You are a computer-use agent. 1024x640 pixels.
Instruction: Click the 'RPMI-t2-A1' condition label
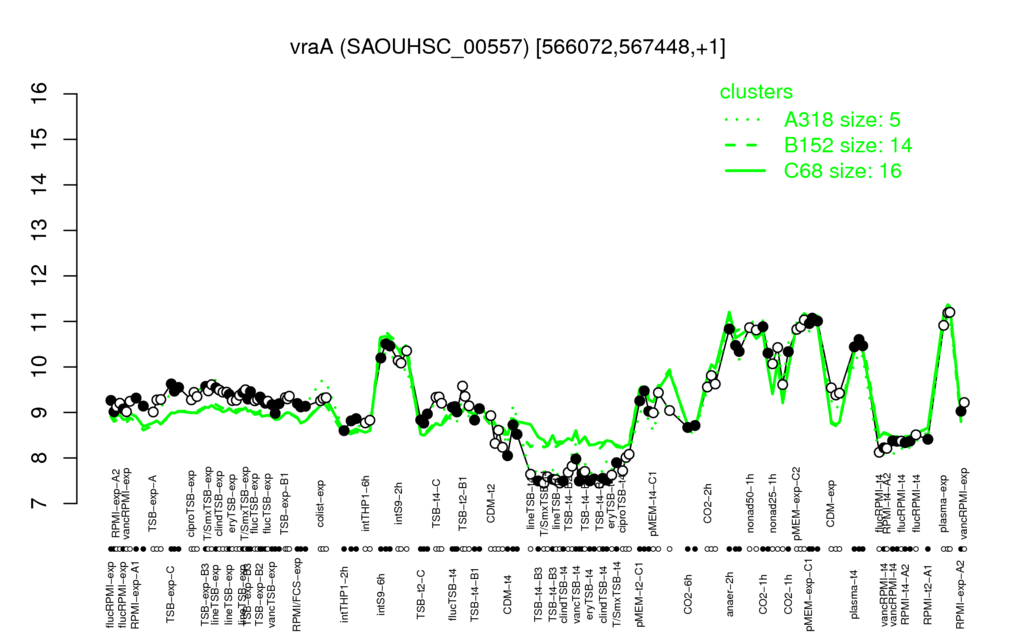point(927,595)
